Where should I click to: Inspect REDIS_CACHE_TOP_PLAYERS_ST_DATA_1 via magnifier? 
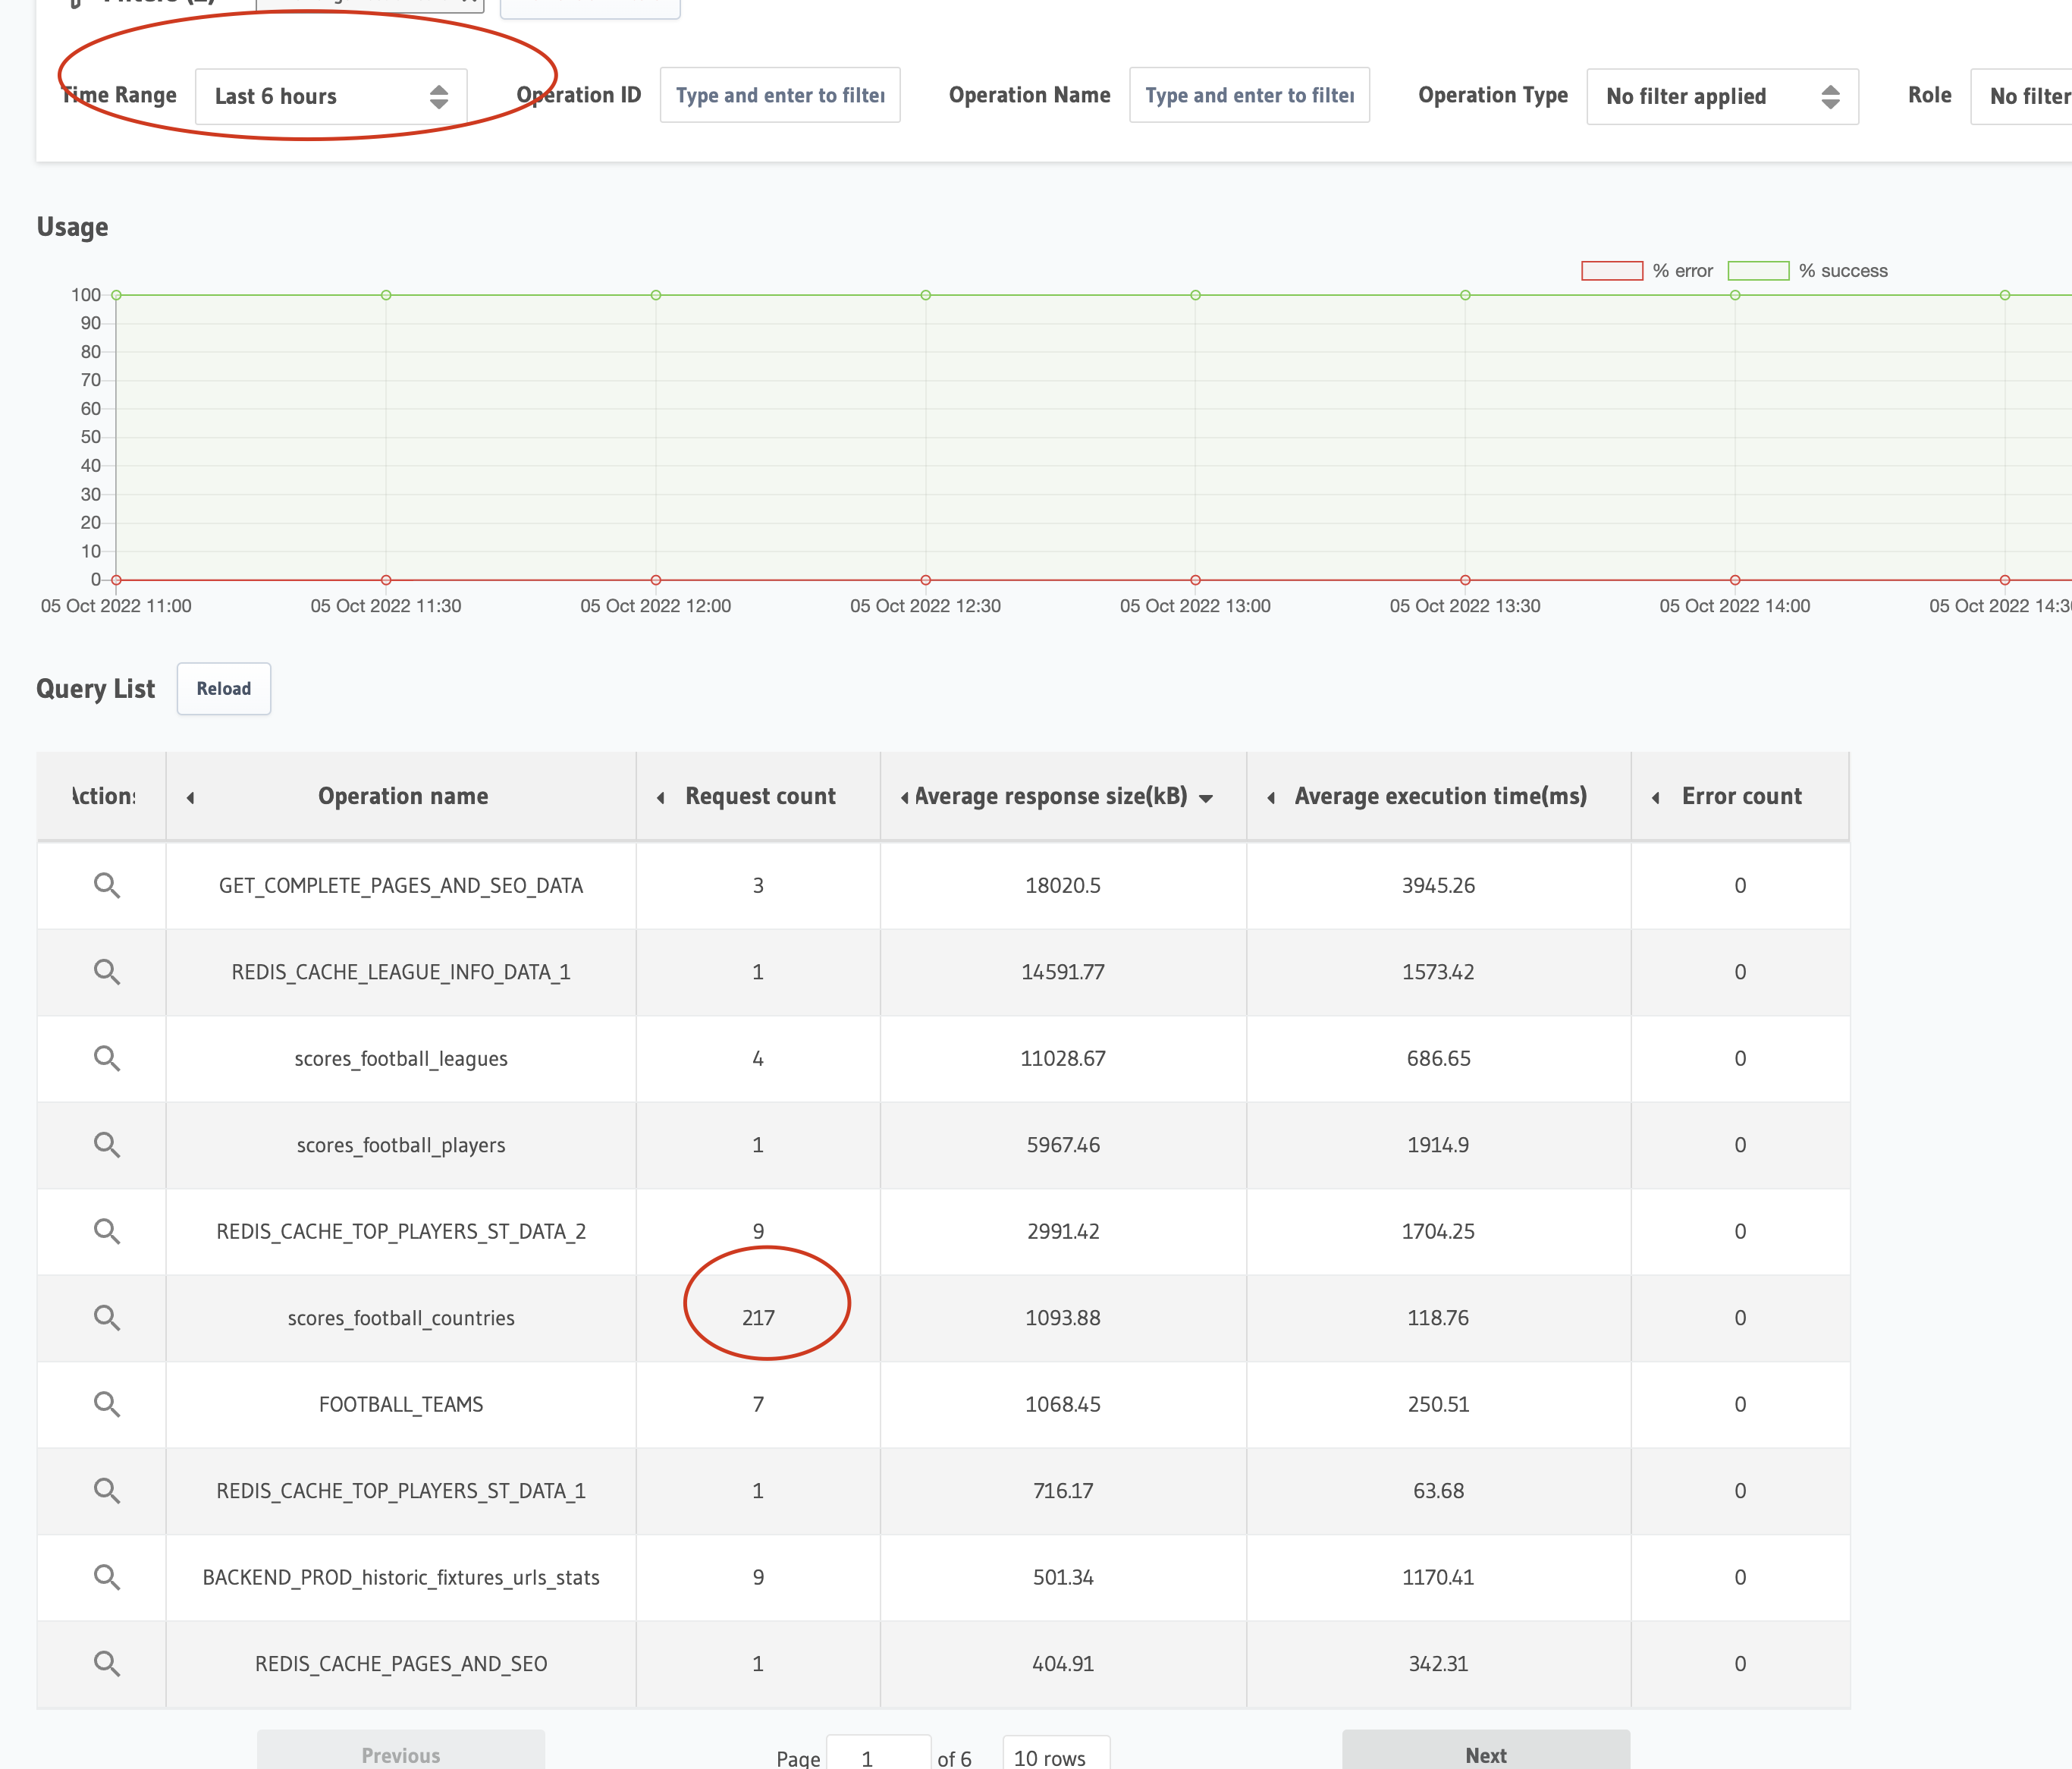pos(106,1490)
